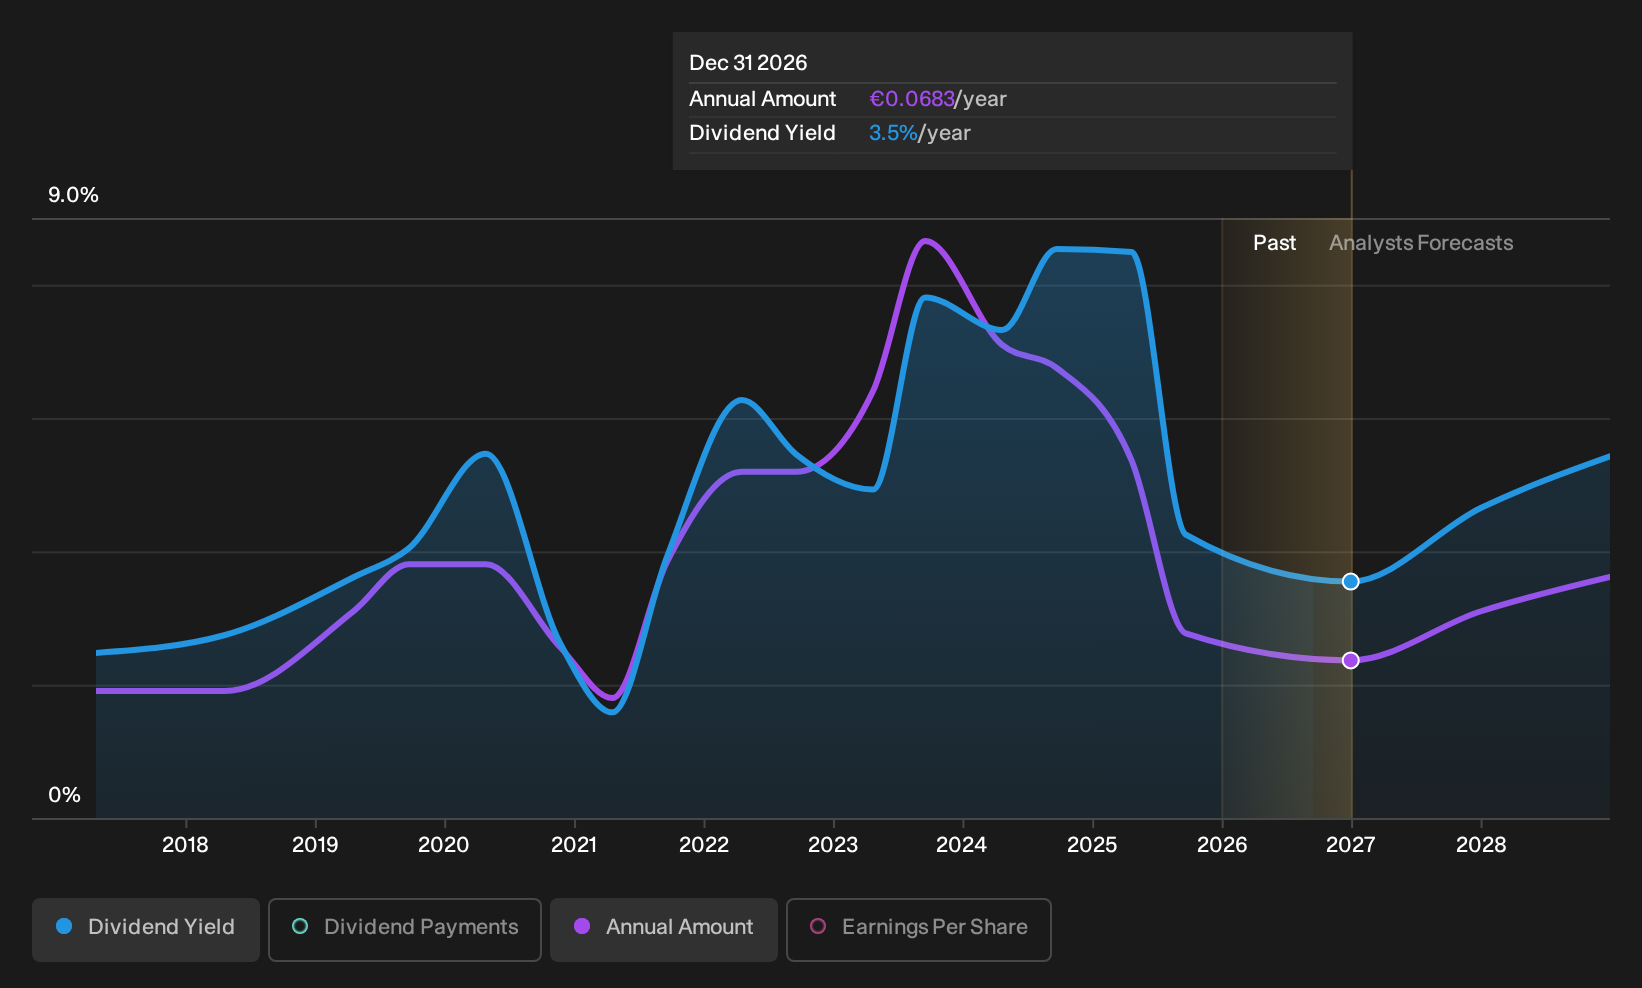Click the 2024 x-axis label

point(962,845)
